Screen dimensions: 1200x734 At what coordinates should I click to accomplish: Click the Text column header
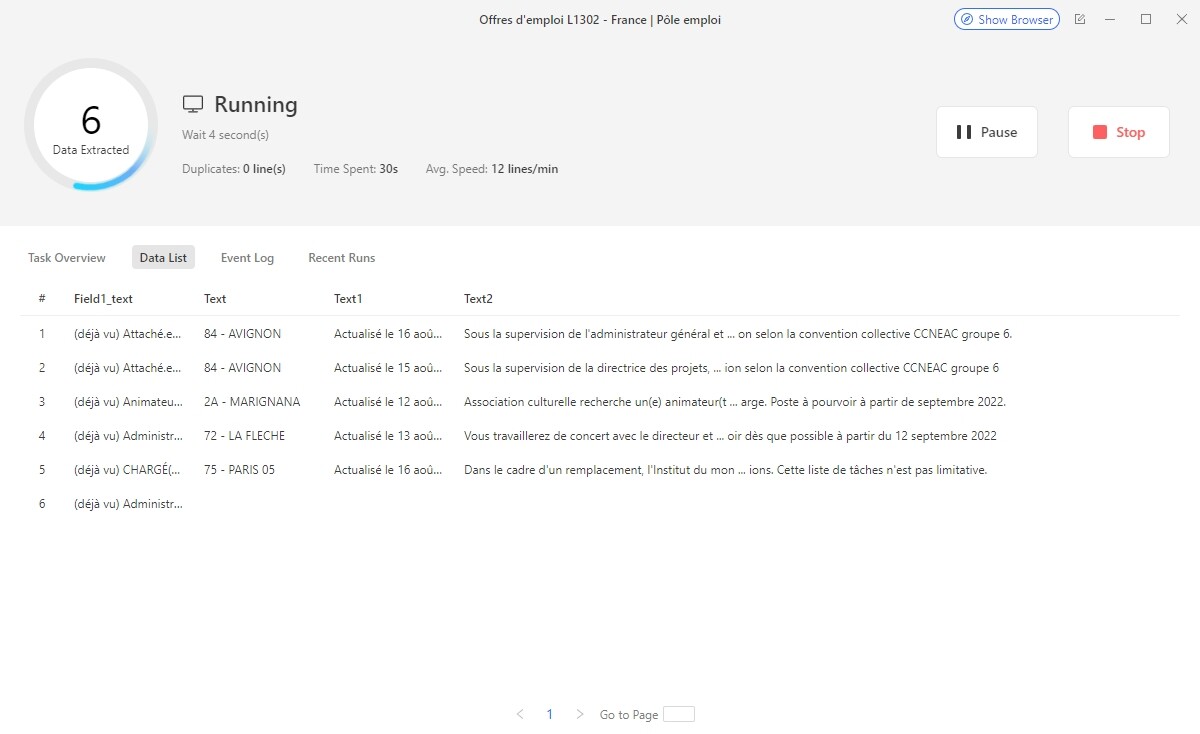pos(215,299)
